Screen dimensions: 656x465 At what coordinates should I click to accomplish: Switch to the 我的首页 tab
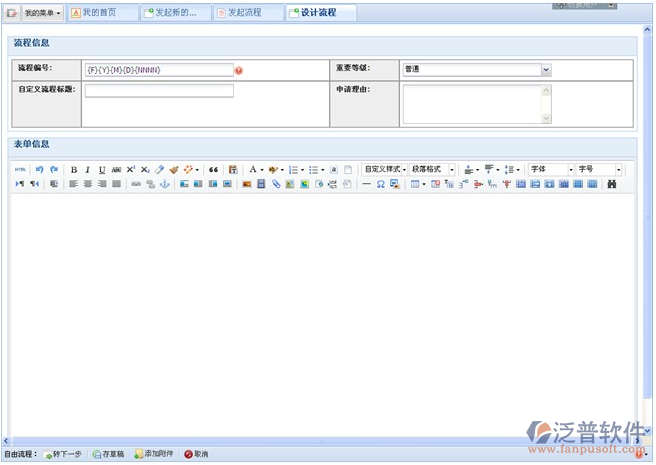(100, 13)
